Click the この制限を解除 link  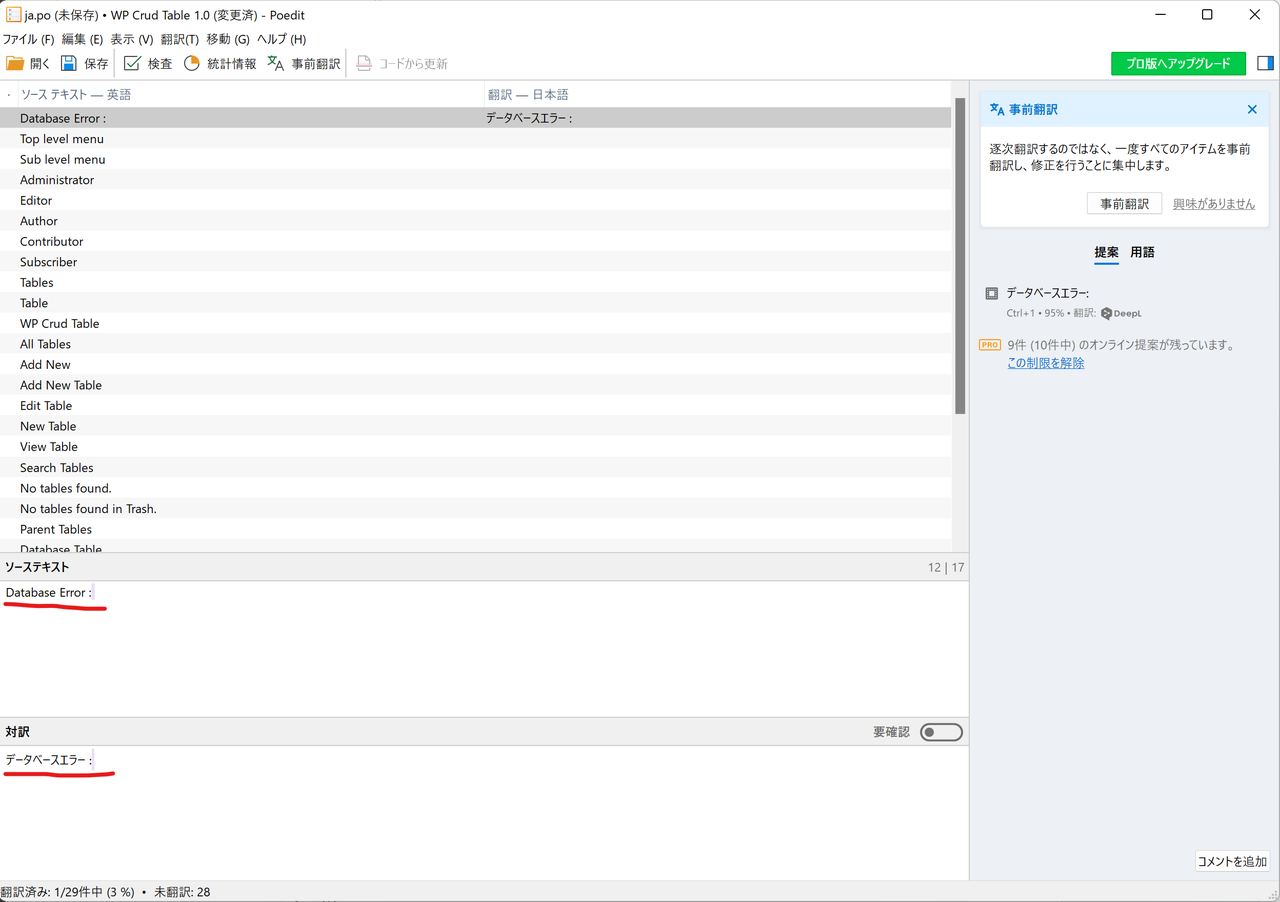point(1045,363)
